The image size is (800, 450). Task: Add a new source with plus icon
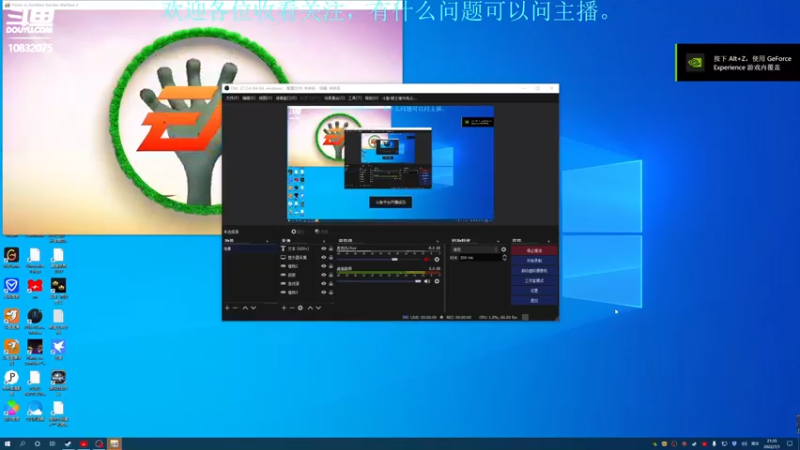click(x=284, y=308)
